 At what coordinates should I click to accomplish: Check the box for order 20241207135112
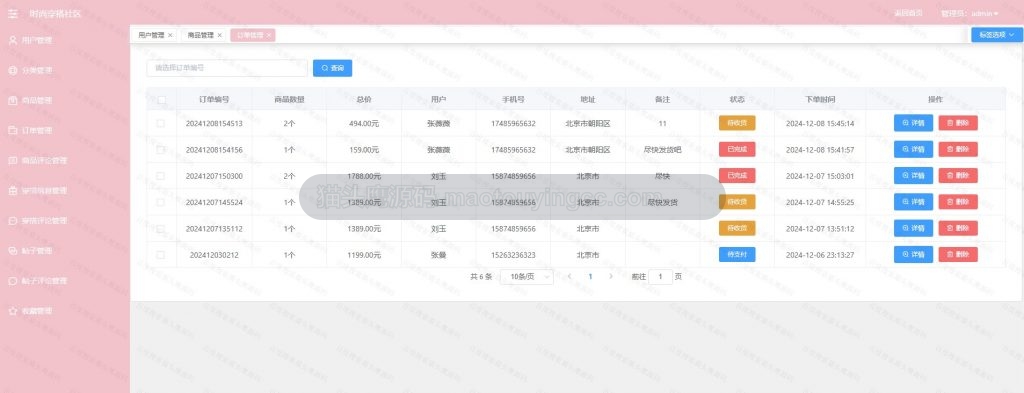point(161,228)
